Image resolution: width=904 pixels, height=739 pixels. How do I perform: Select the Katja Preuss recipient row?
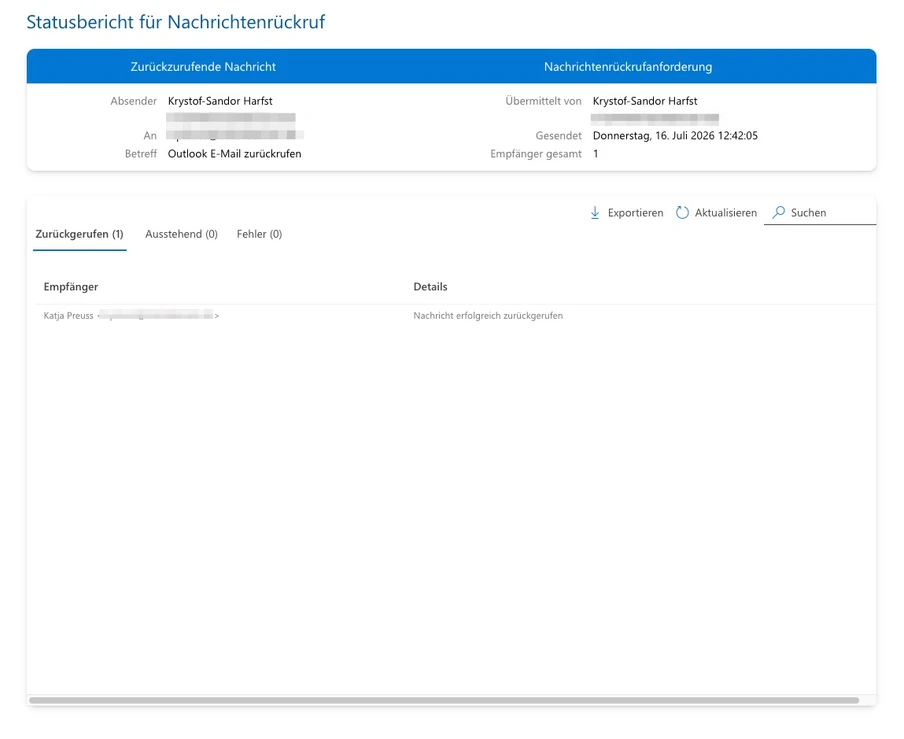[x=455, y=315]
